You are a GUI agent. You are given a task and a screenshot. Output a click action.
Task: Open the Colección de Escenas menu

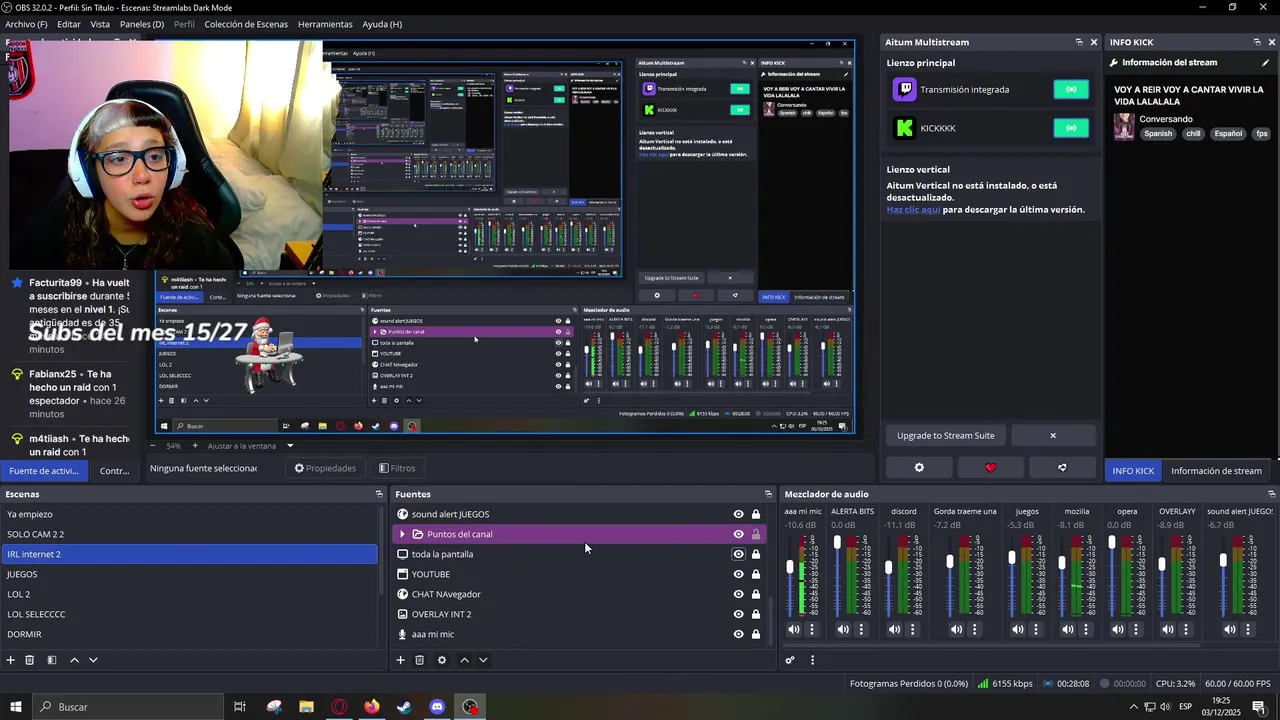(x=246, y=24)
